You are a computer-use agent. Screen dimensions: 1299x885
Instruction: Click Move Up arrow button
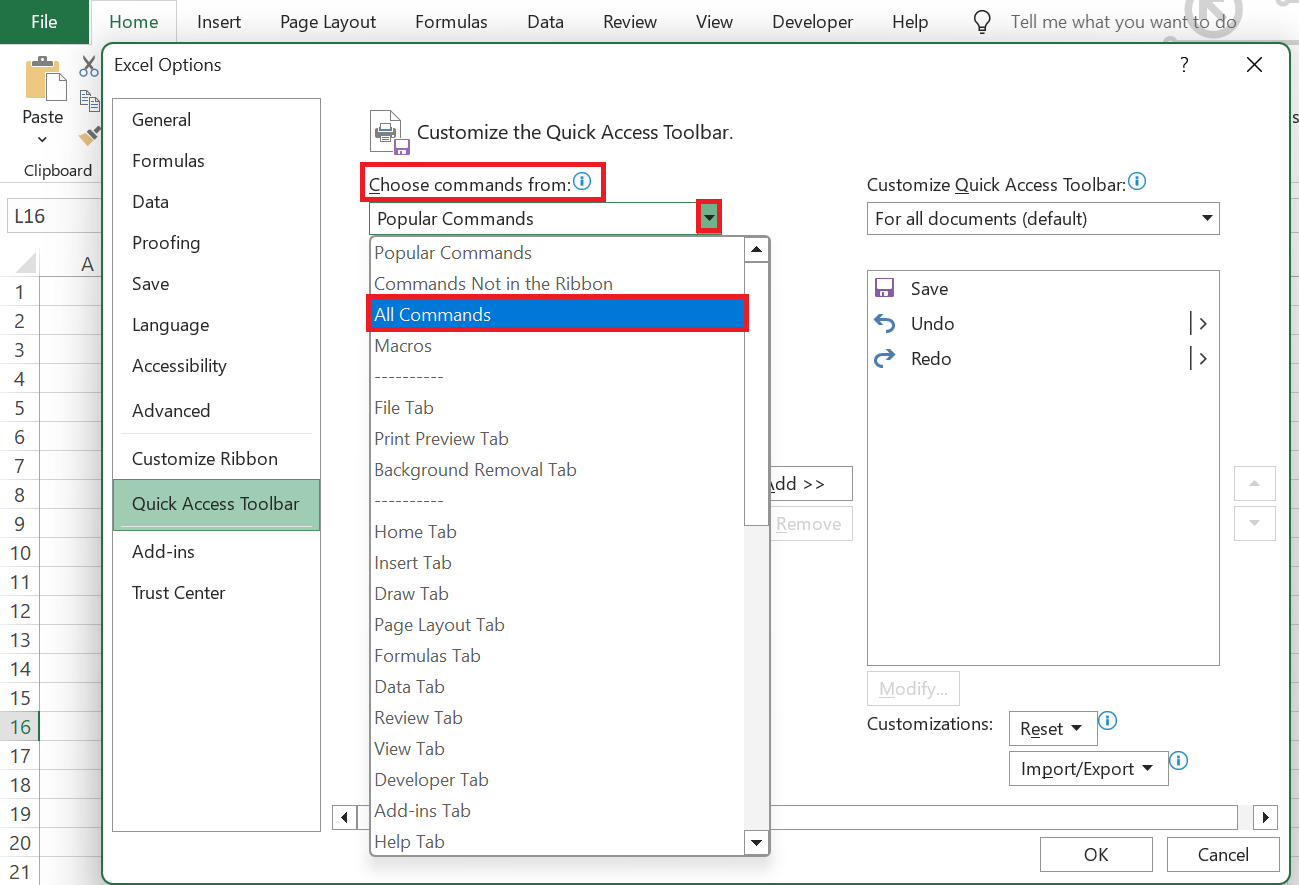point(1255,485)
